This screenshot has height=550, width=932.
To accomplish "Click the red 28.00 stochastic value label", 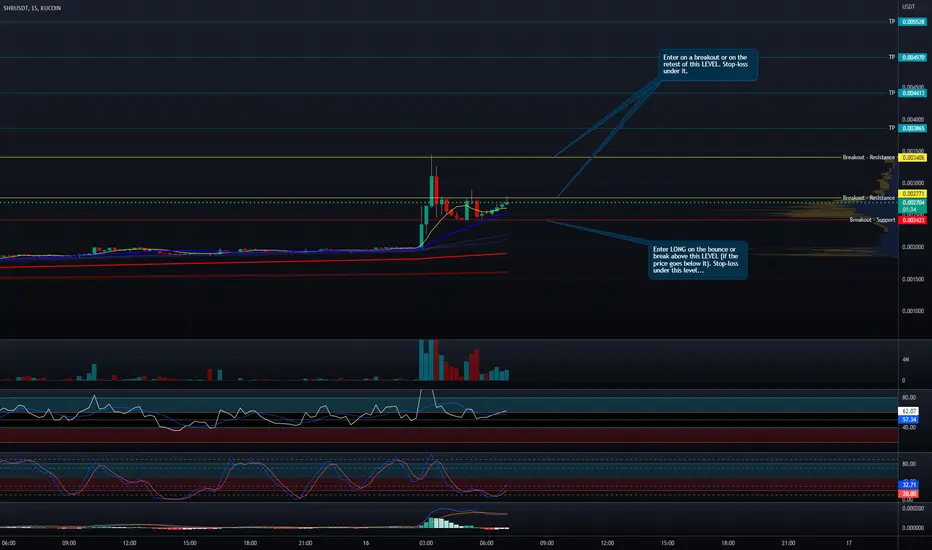I will [909, 494].
